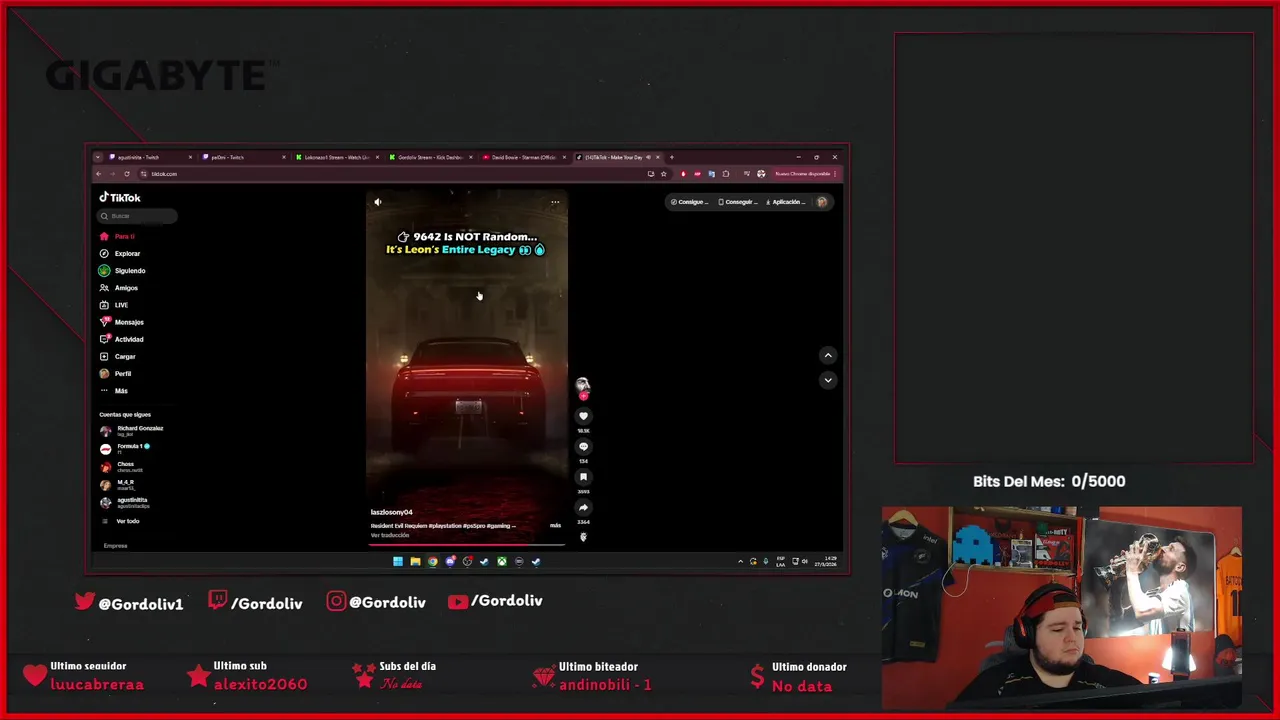The height and width of the screenshot is (720, 1280).
Task: Go to the previous video with the up chevron
Action: click(828, 355)
